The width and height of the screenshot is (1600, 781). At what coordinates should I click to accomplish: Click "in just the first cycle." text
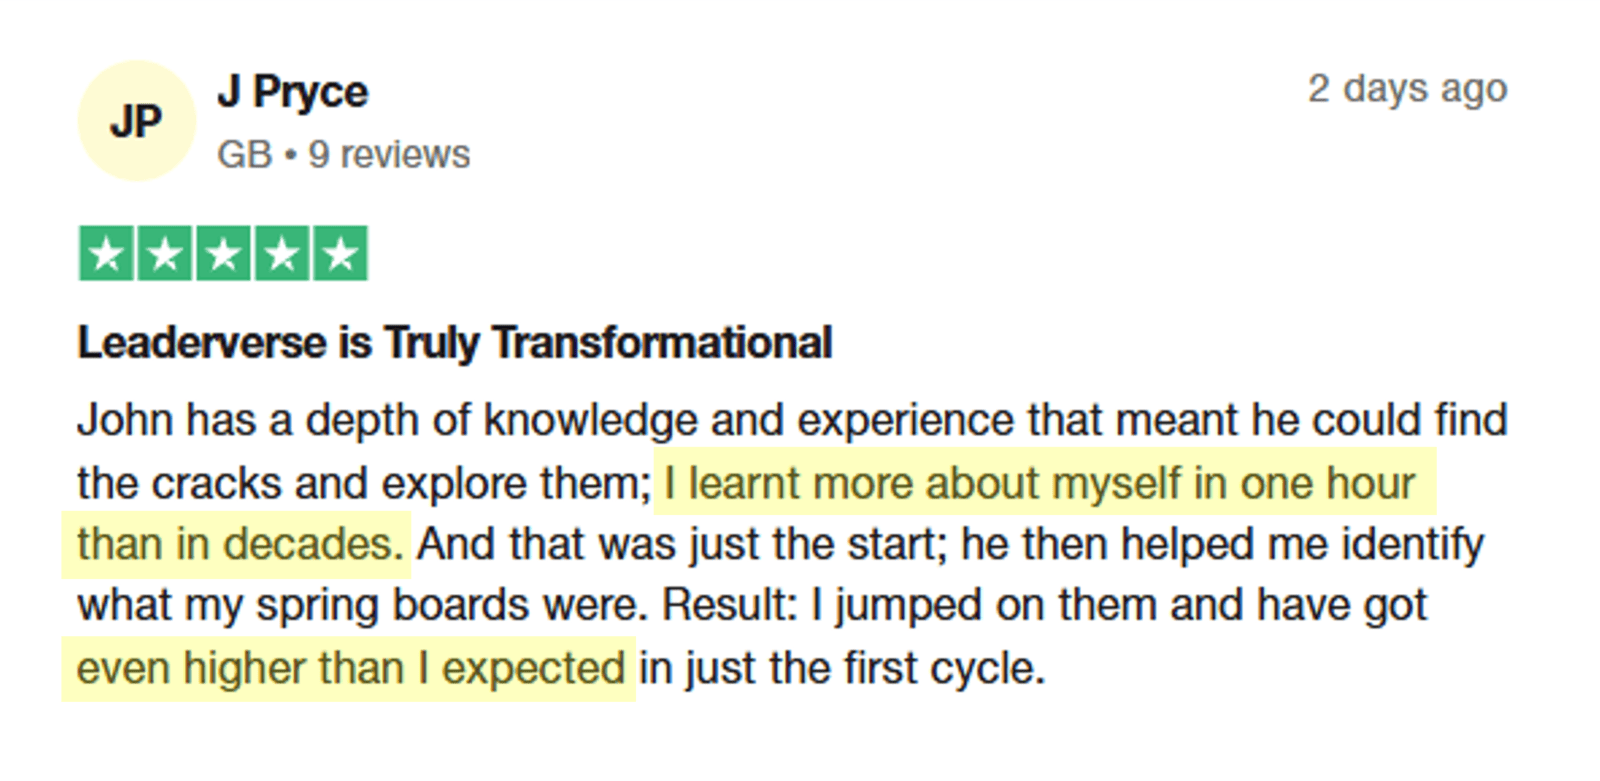click(842, 668)
